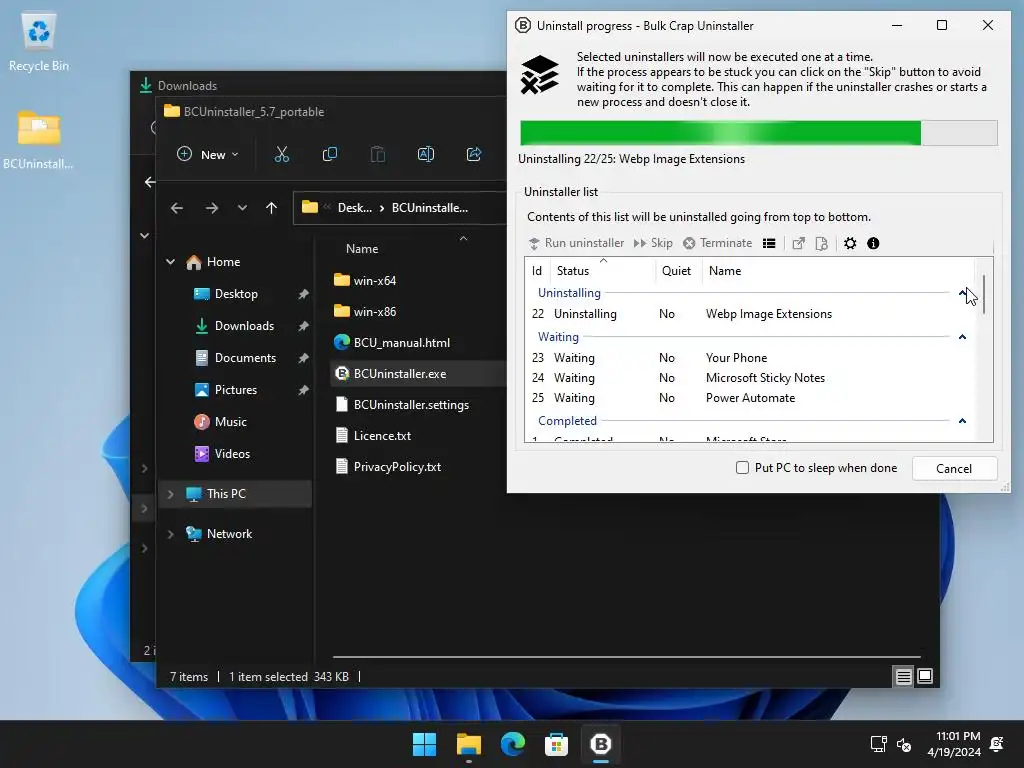The width and height of the screenshot is (1024, 768).
Task: Terminate the running uninstaller
Action: coord(717,243)
